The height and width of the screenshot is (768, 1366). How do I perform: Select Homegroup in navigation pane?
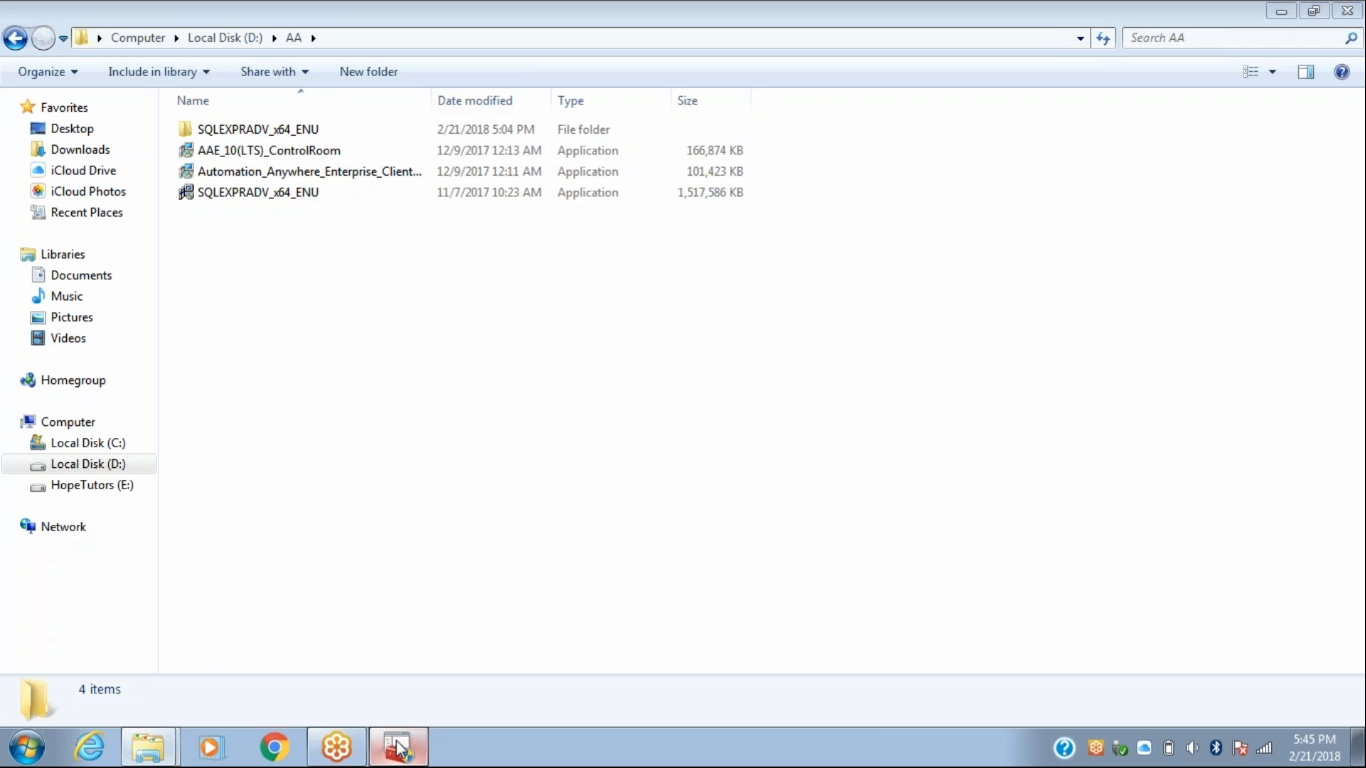(x=72, y=381)
